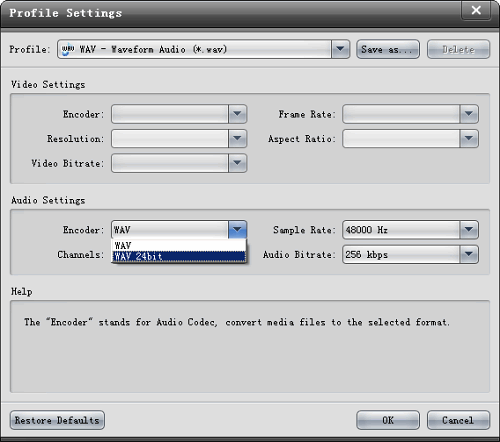Screen dimensions: 500x442
Task: Open the Sample Rate dropdown arrow
Action: pos(469,230)
